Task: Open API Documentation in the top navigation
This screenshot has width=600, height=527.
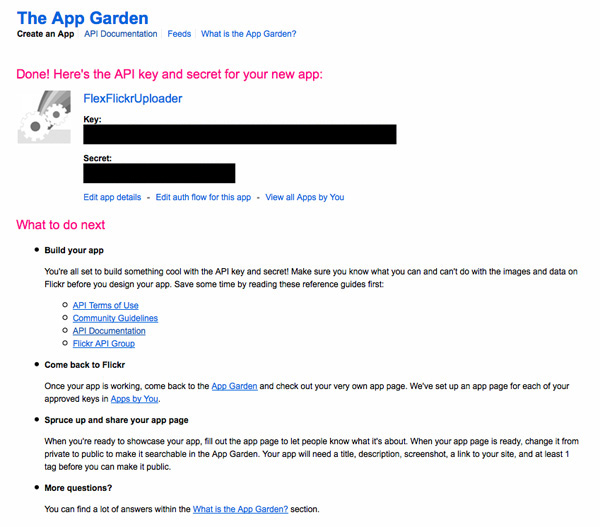Action: 121,34
